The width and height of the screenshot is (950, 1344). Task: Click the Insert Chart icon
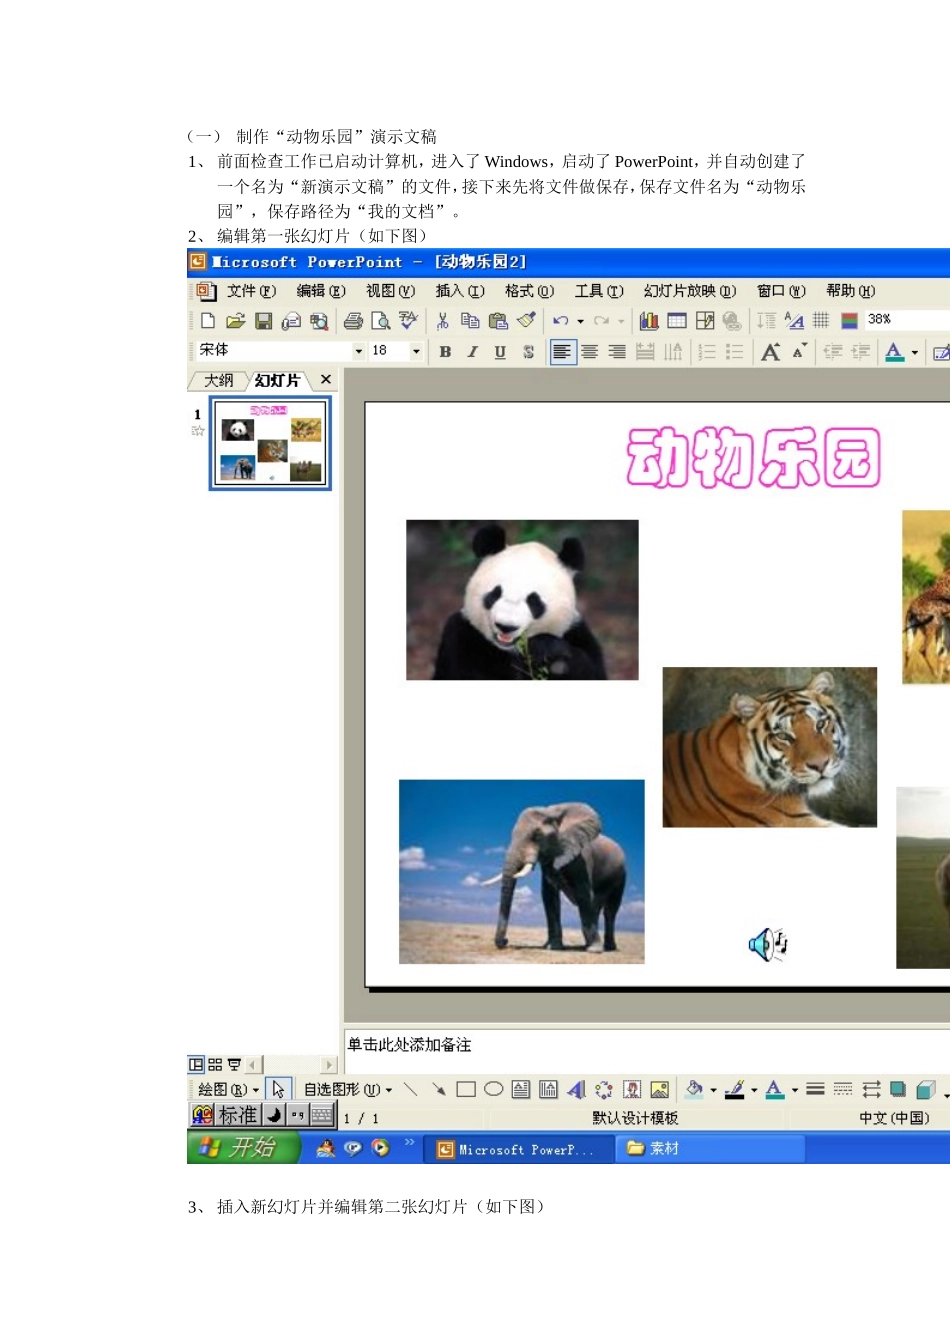pos(649,321)
